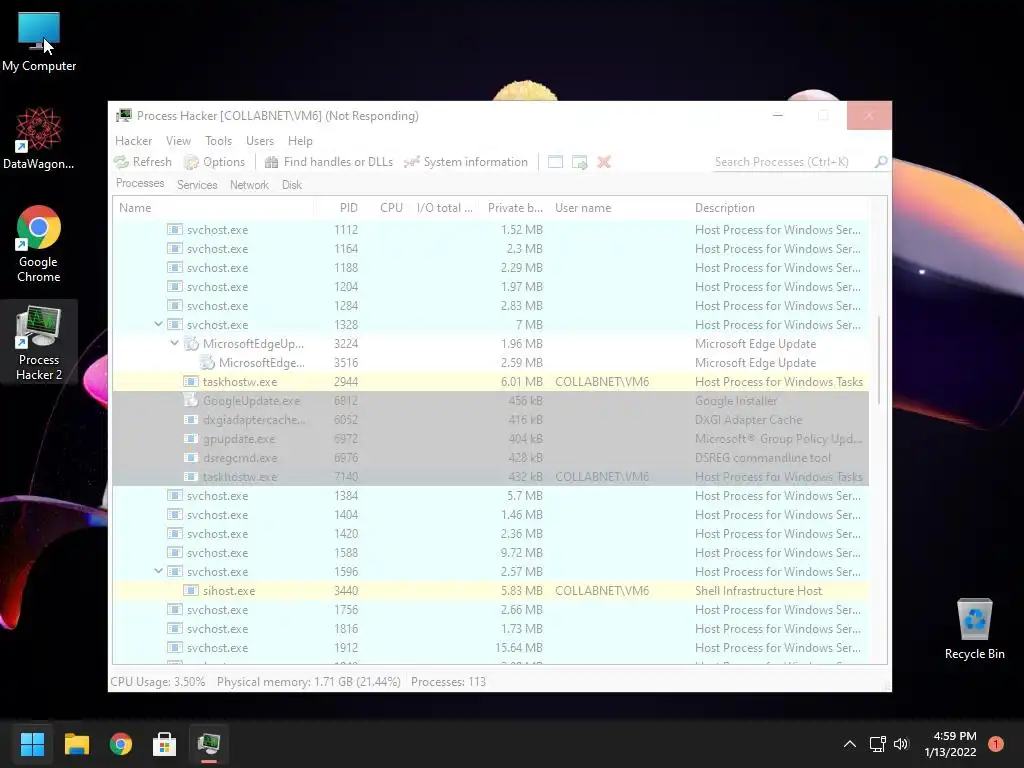Open the Users menu
1024x768 pixels.
click(x=260, y=141)
